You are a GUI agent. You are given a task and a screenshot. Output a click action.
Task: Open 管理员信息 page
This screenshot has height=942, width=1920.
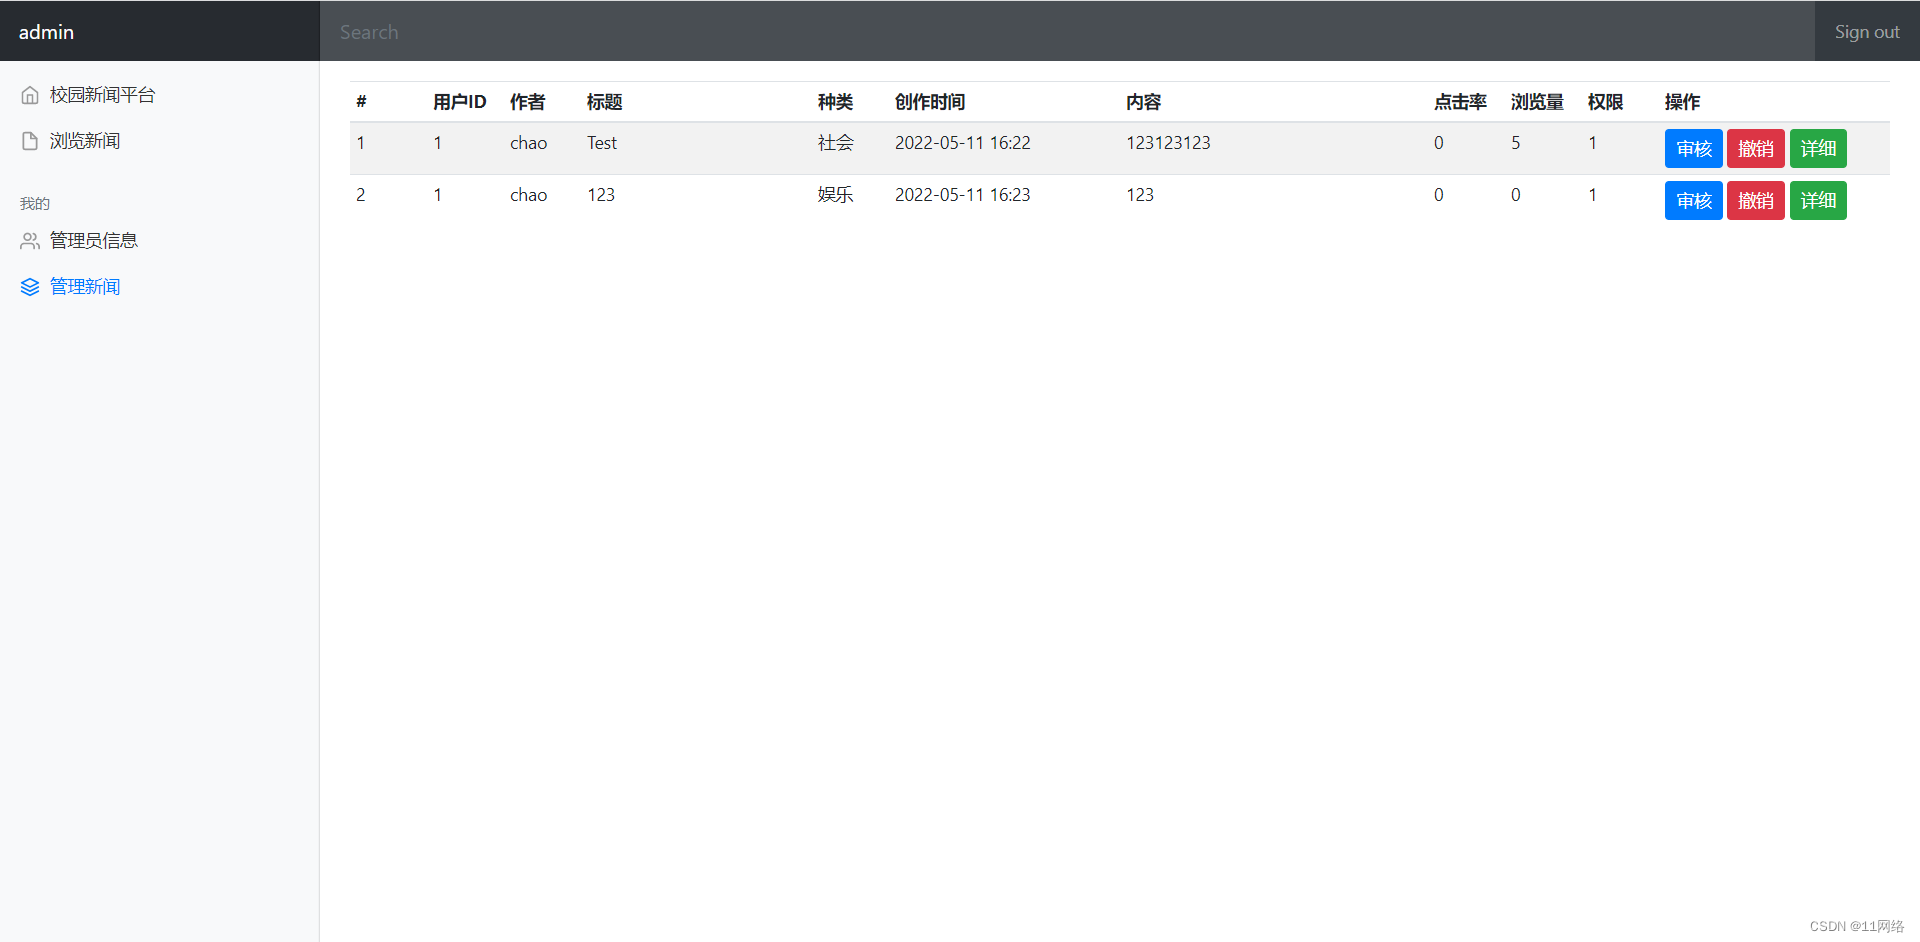pyautogui.click(x=94, y=241)
